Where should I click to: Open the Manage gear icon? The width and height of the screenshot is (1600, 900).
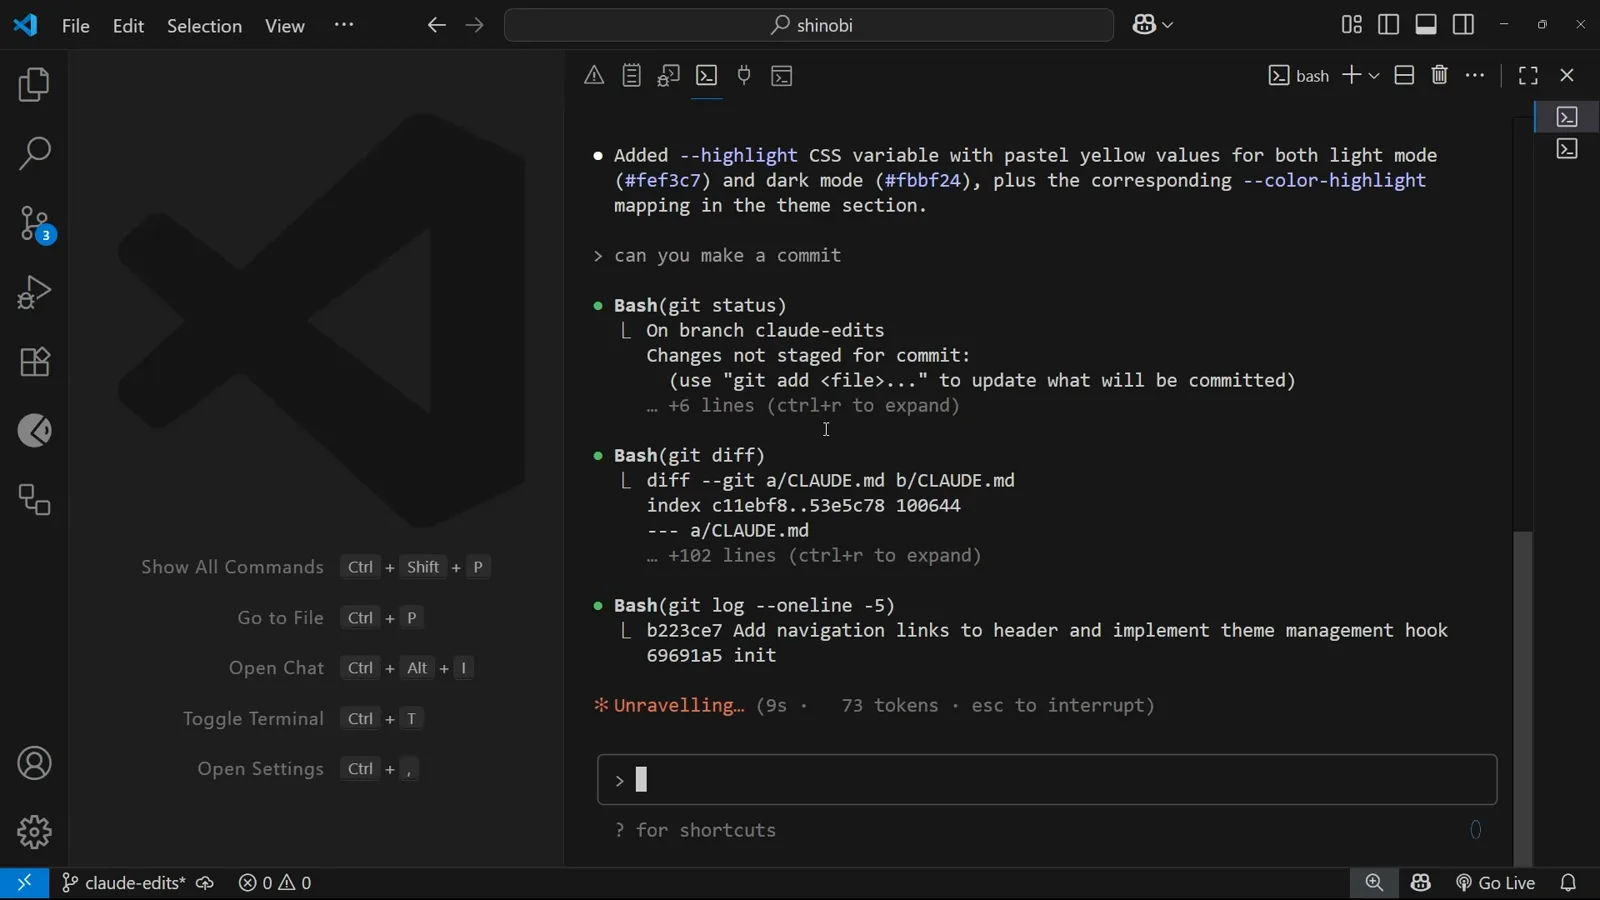tap(34, 832)
